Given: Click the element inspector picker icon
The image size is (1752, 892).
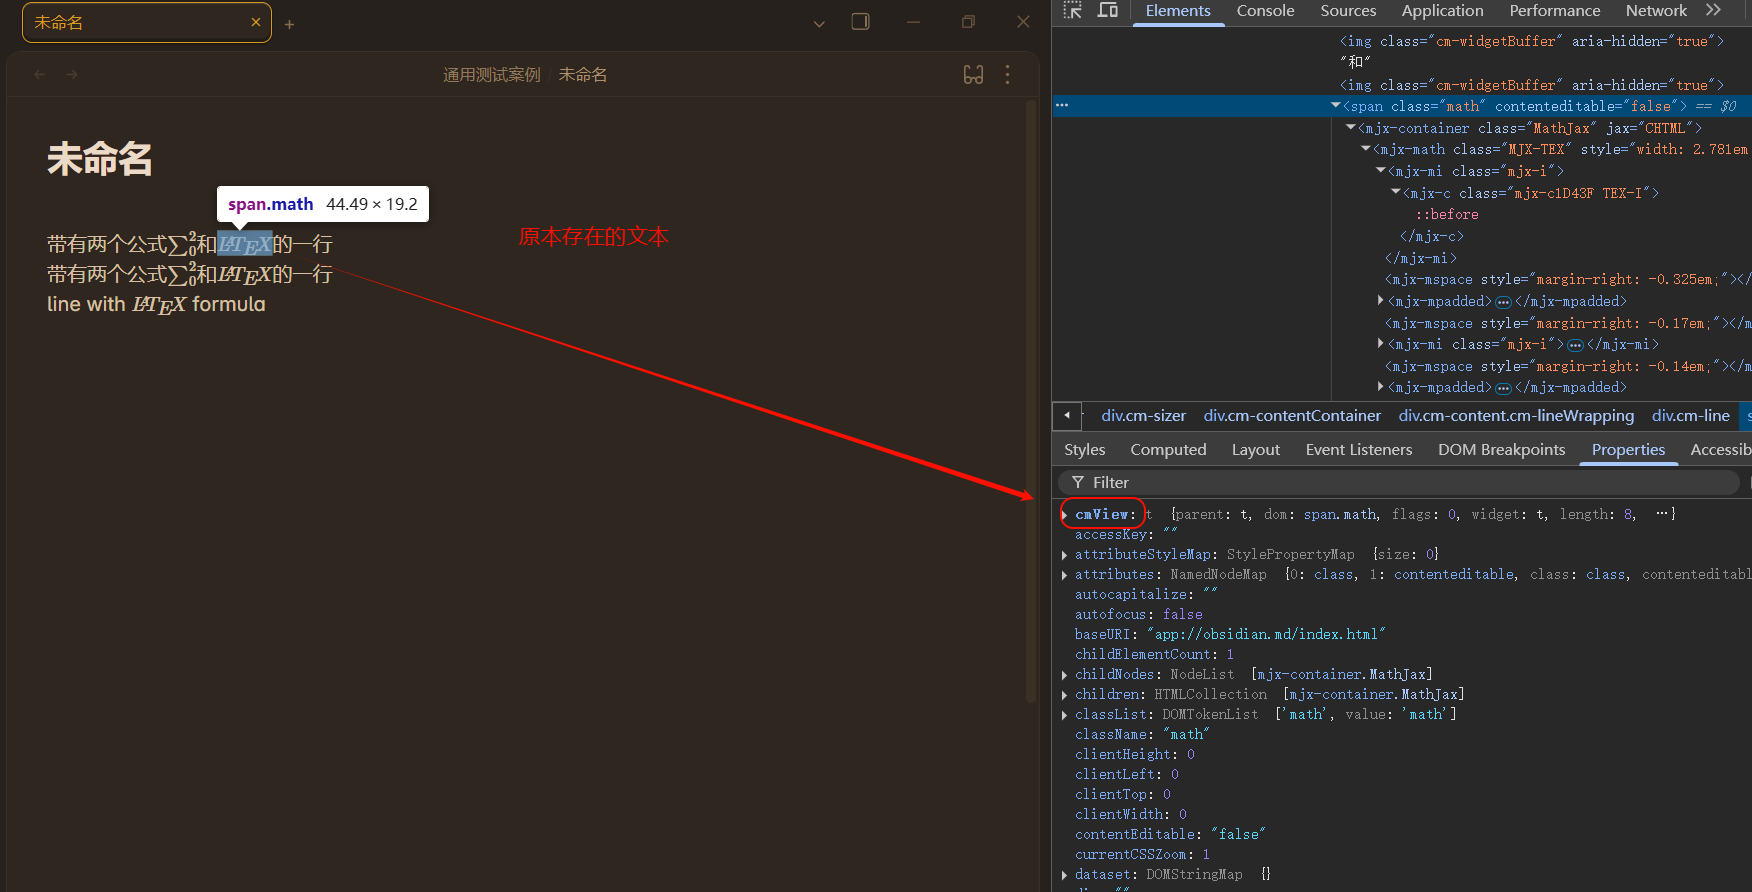Looking at the screenshot, I should tap(1073, 11).
